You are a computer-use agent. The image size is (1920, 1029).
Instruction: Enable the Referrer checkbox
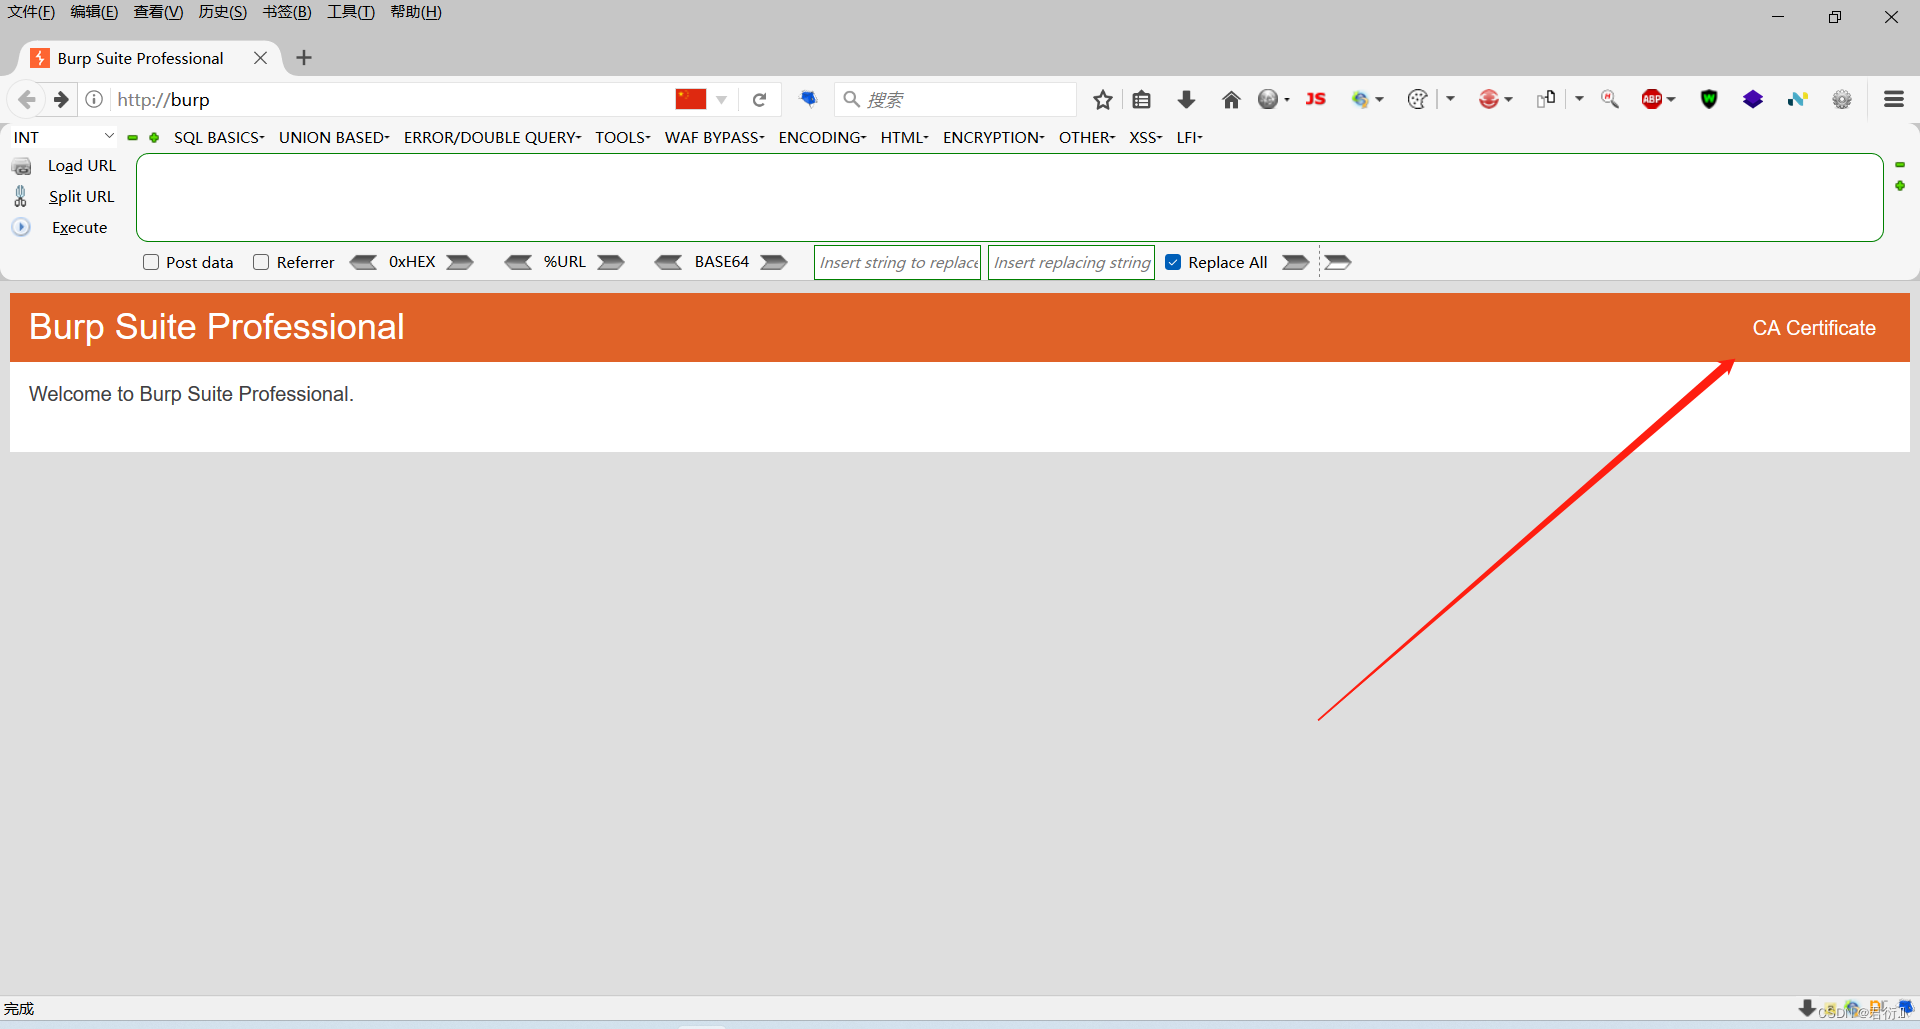coord(261,262)
